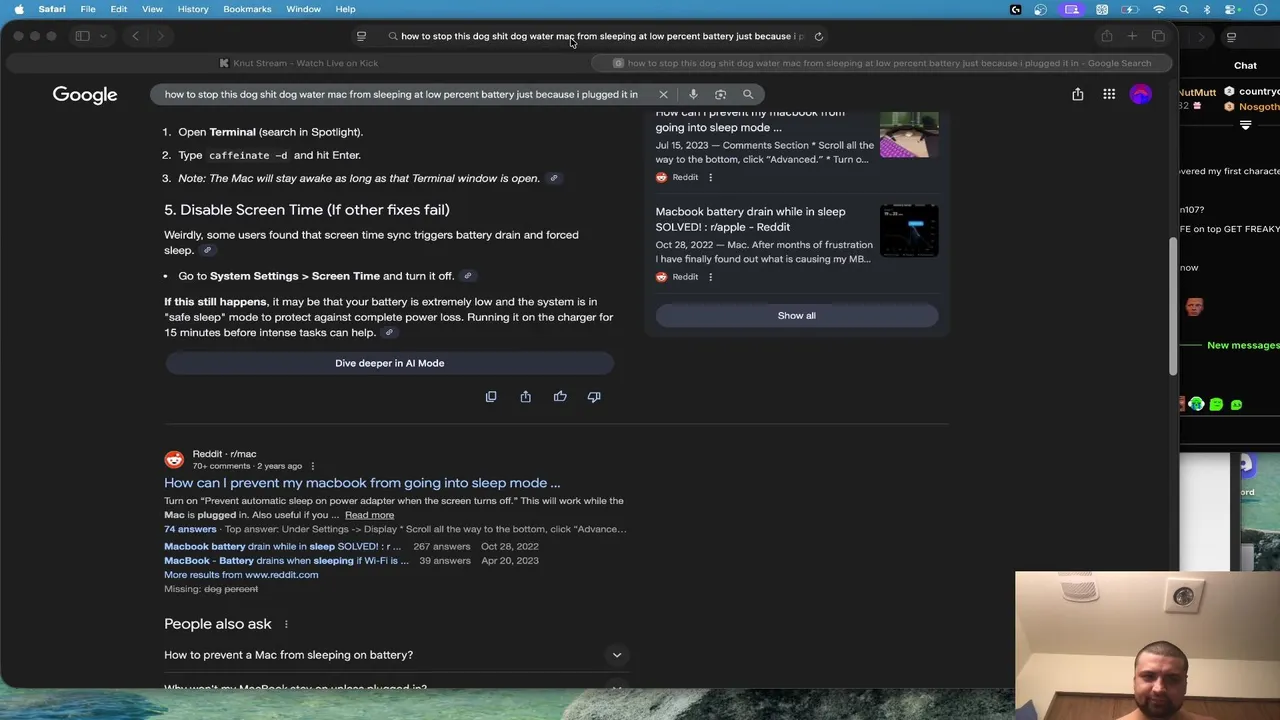1280x720 pixels.
Task: Click the Google search query field
Action: pos(400,94)
